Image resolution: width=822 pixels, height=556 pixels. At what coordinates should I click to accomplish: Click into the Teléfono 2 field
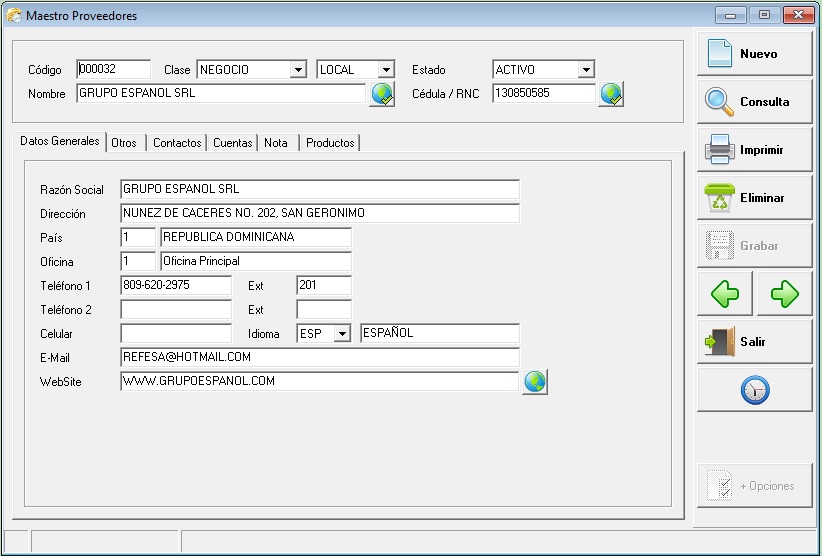pyautogui.click(x=176, y=310)
